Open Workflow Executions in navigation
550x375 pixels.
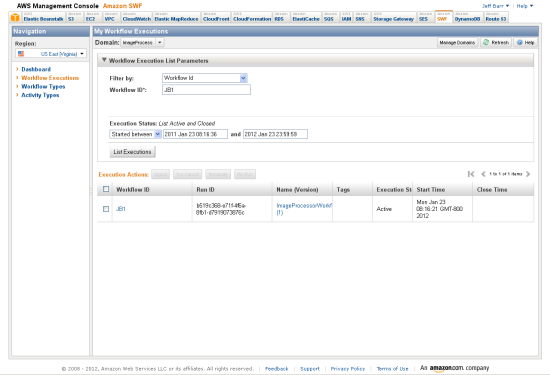tap(50, 78)
